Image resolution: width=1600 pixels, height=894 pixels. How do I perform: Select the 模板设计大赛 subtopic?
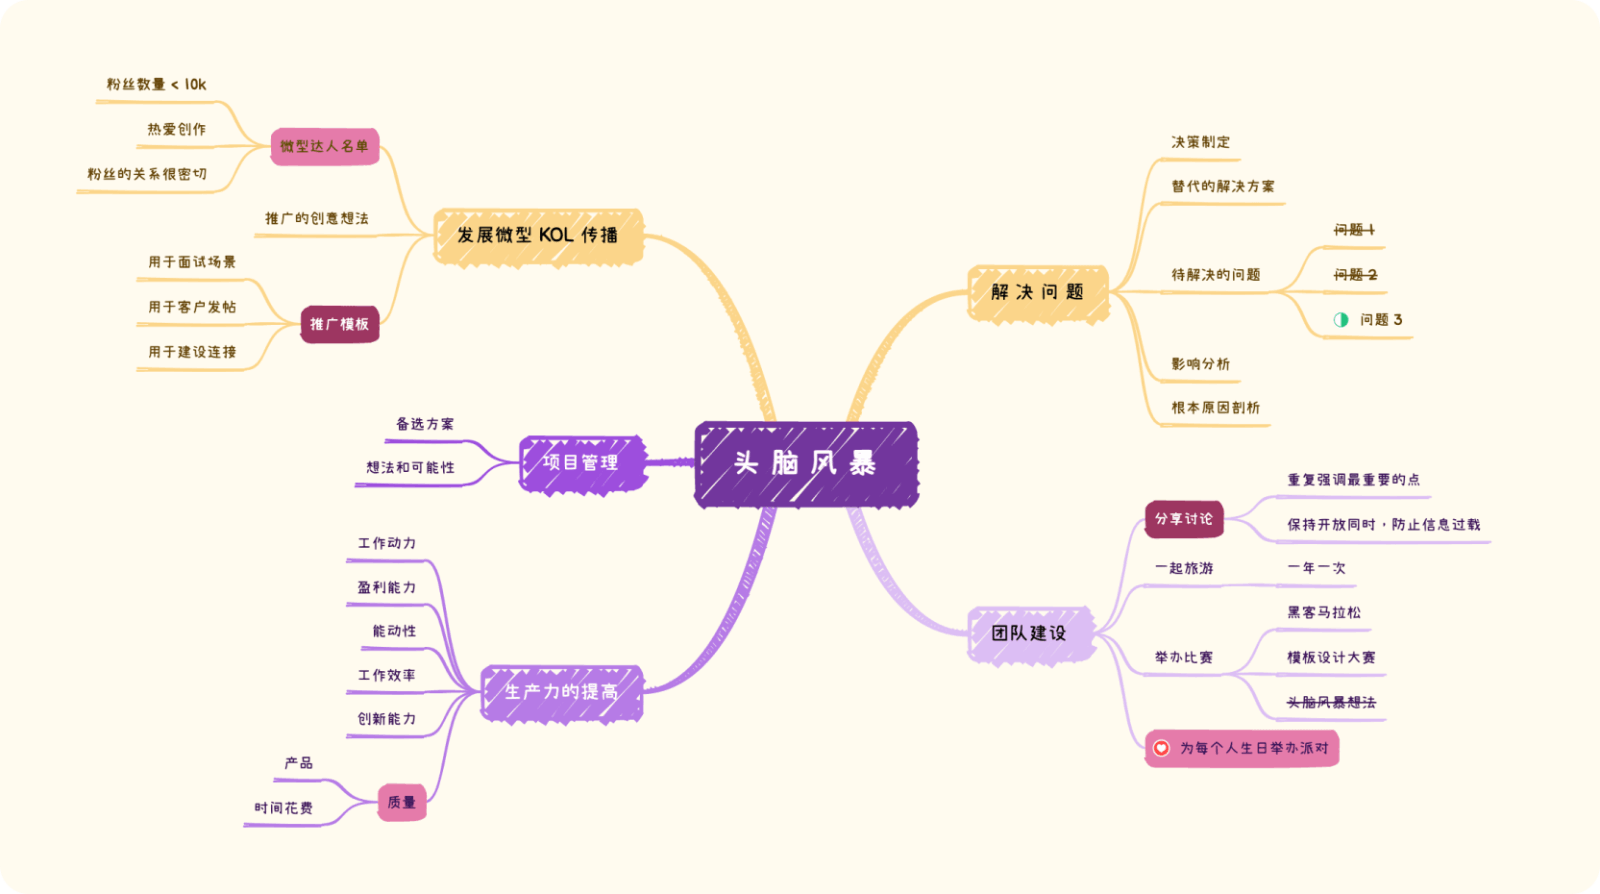coord(1331,658)
